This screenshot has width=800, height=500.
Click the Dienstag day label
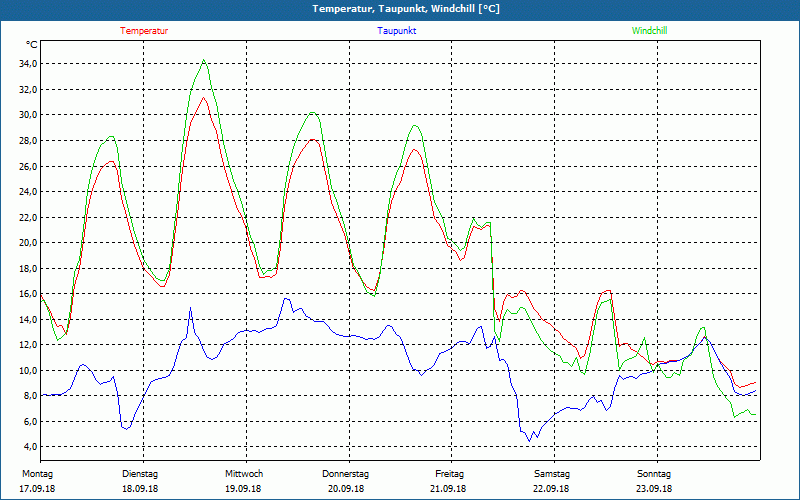click(140, 474)
